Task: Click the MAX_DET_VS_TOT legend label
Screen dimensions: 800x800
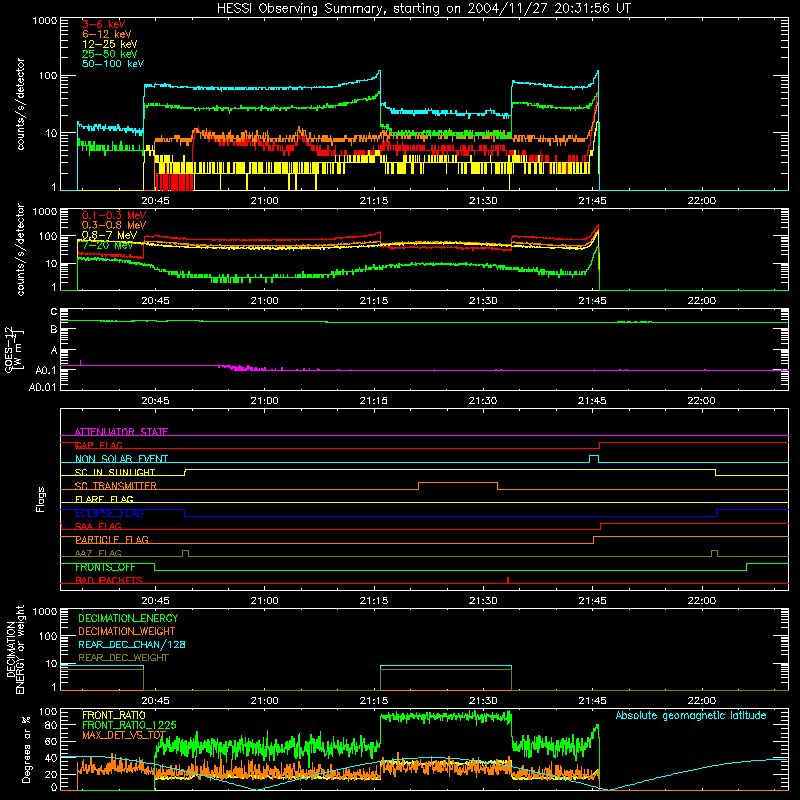Action: pyautogui.click(x=124, y=735)
